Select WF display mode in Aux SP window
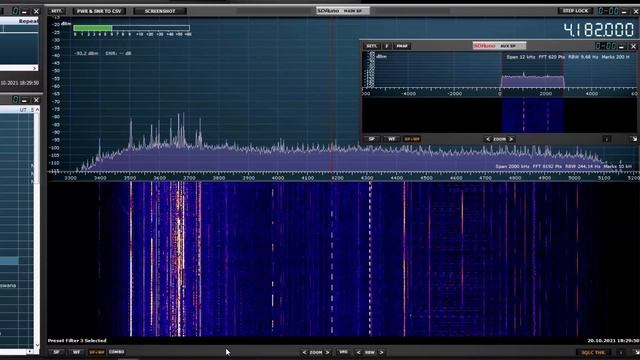The image size is (640, 360). [x=391, y=139]
